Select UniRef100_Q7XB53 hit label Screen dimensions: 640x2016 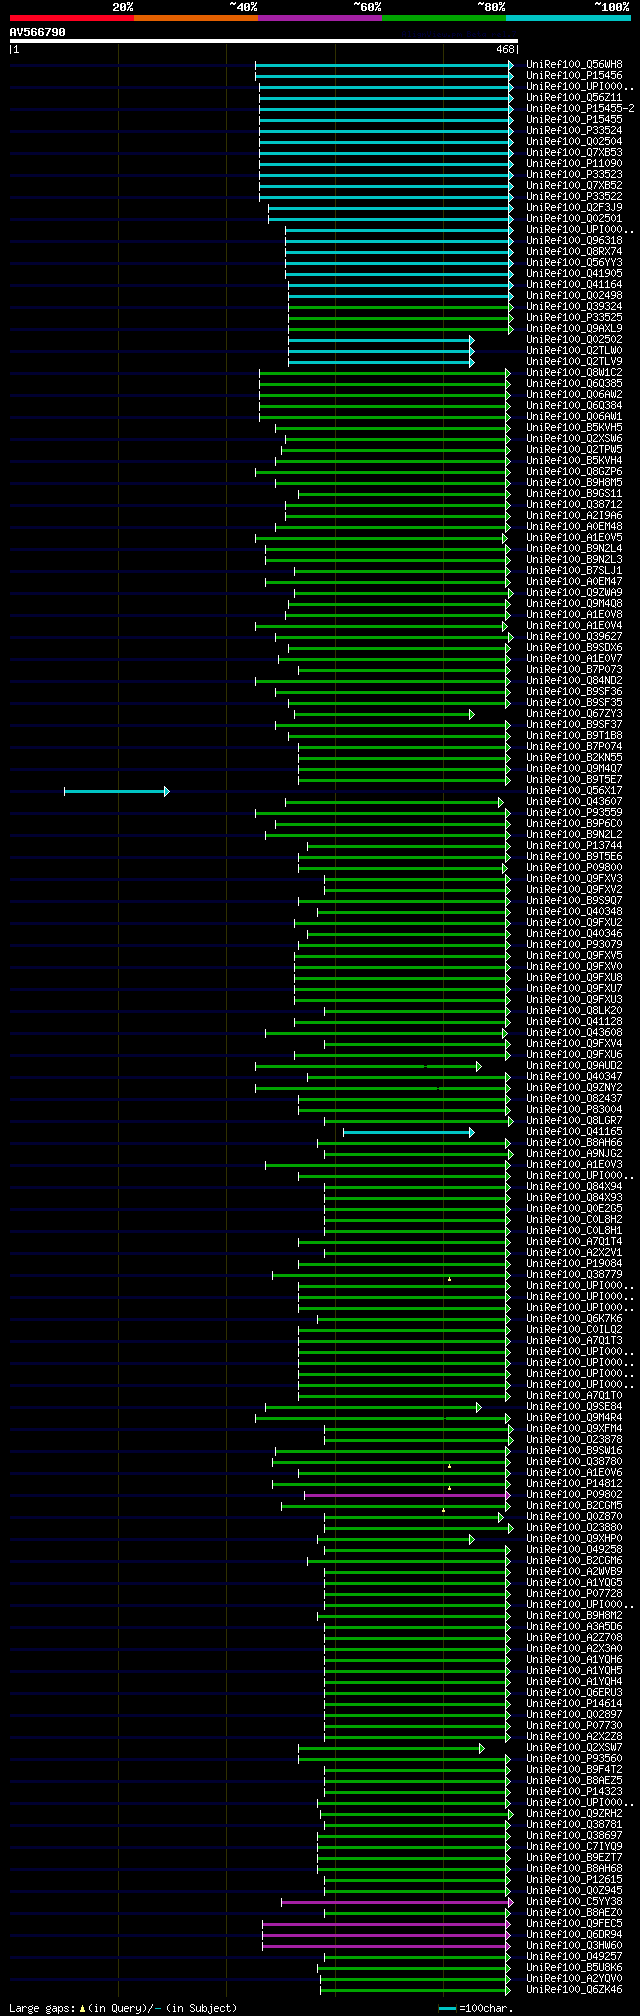pos(574,152)
